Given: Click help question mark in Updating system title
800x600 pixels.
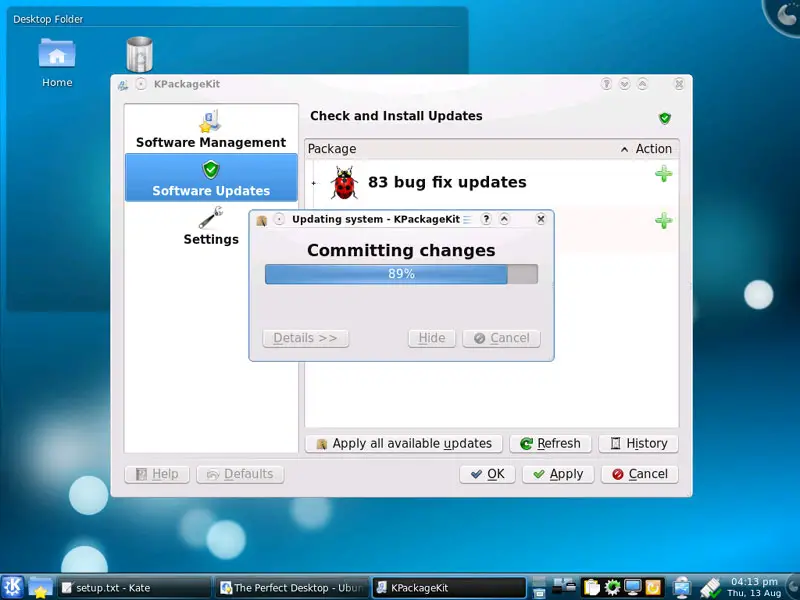Looking at the screenshot, I should 486,219.
